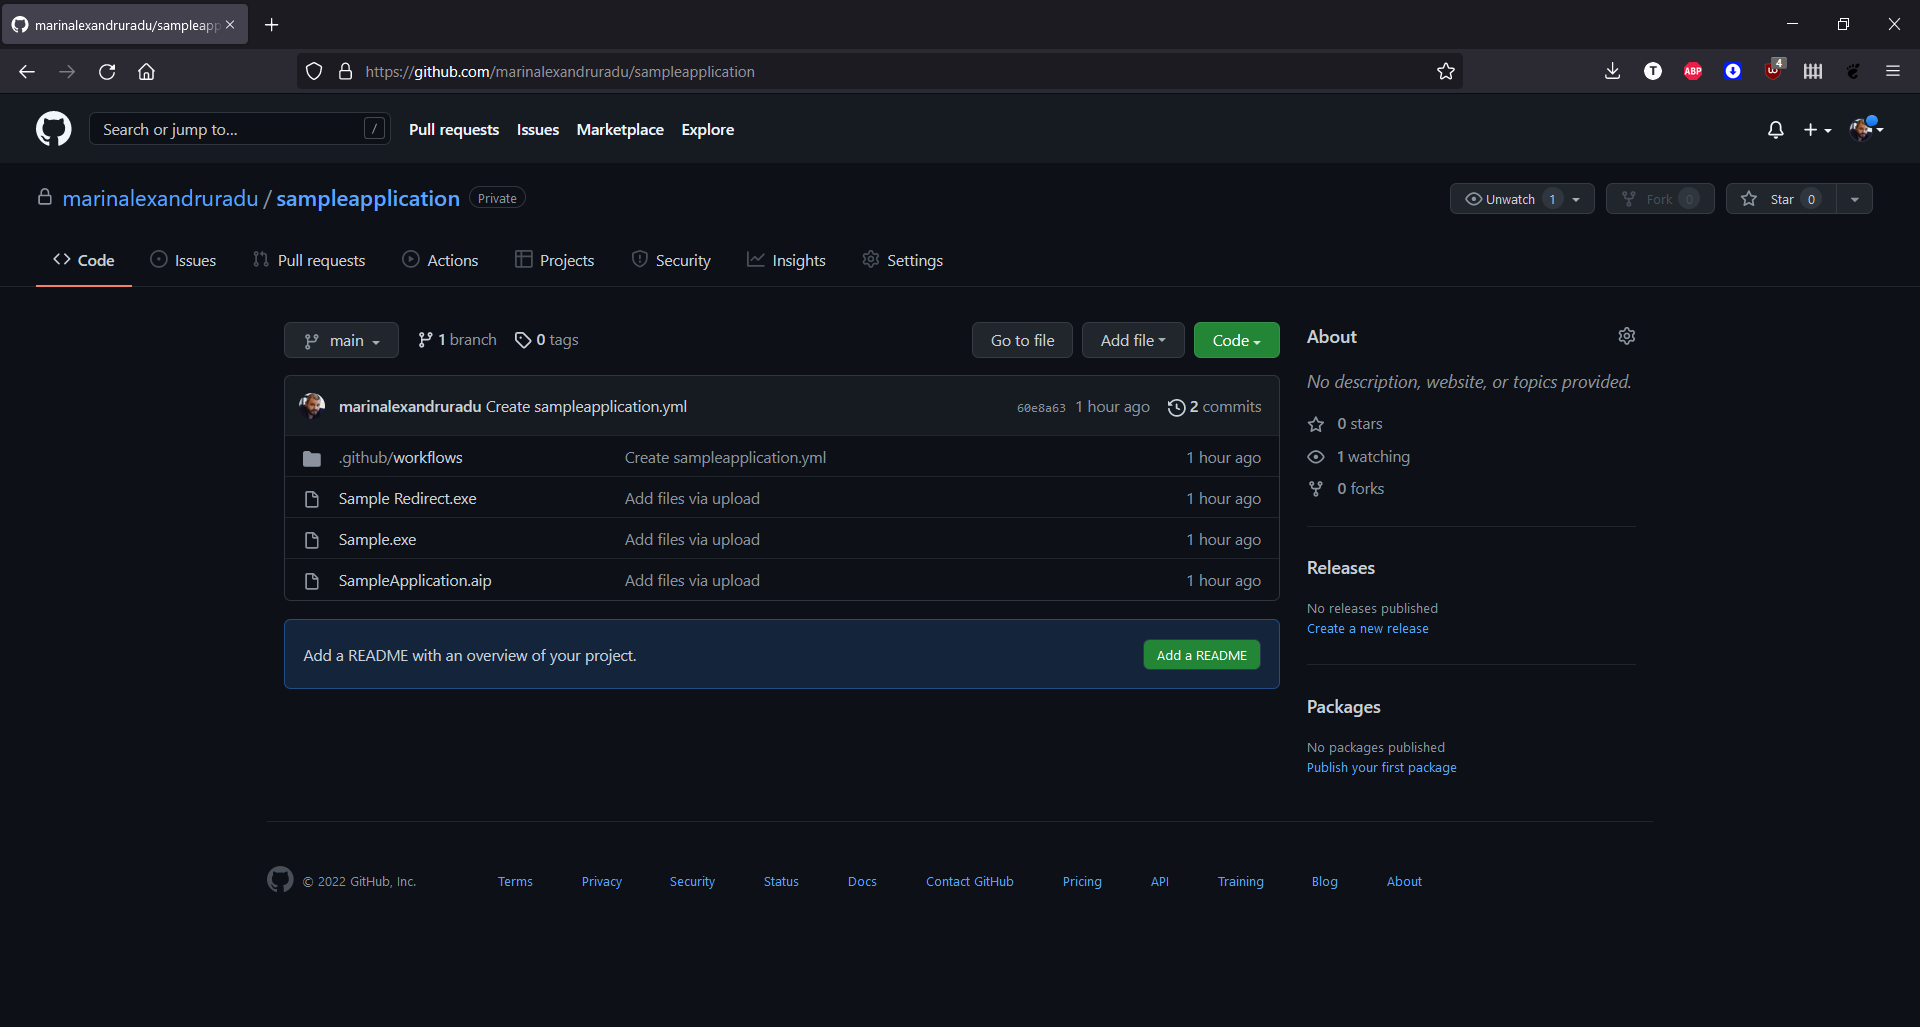Open the green Code dropdown

point(1236,340)
